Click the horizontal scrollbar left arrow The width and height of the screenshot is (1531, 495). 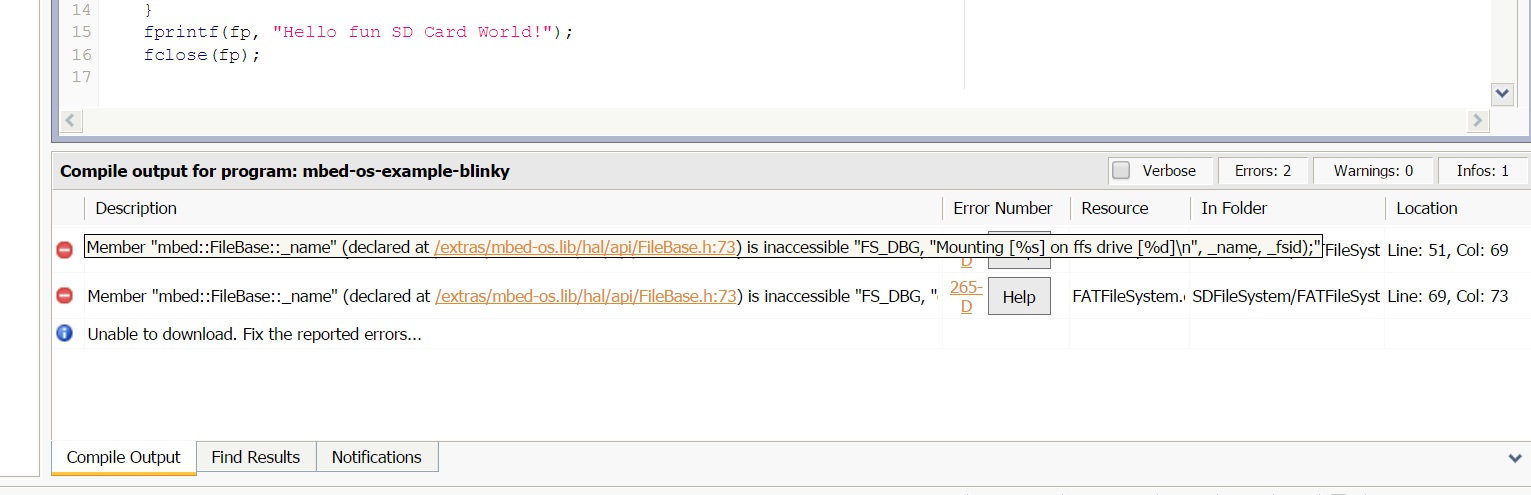click(x=71, y=121)
